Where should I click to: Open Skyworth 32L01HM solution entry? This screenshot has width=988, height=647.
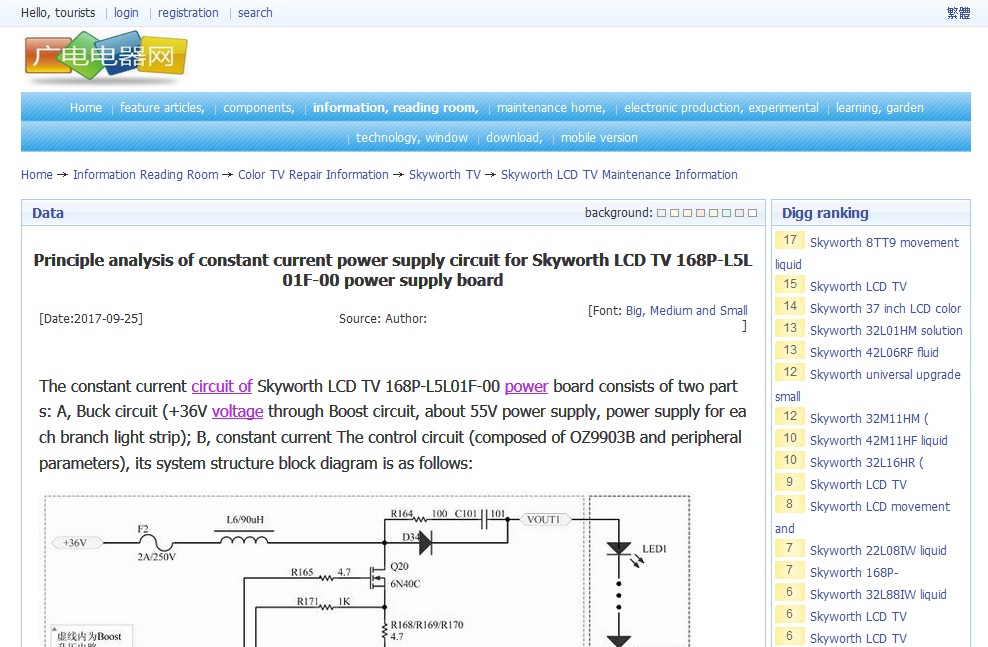click(x=886, y=331)
